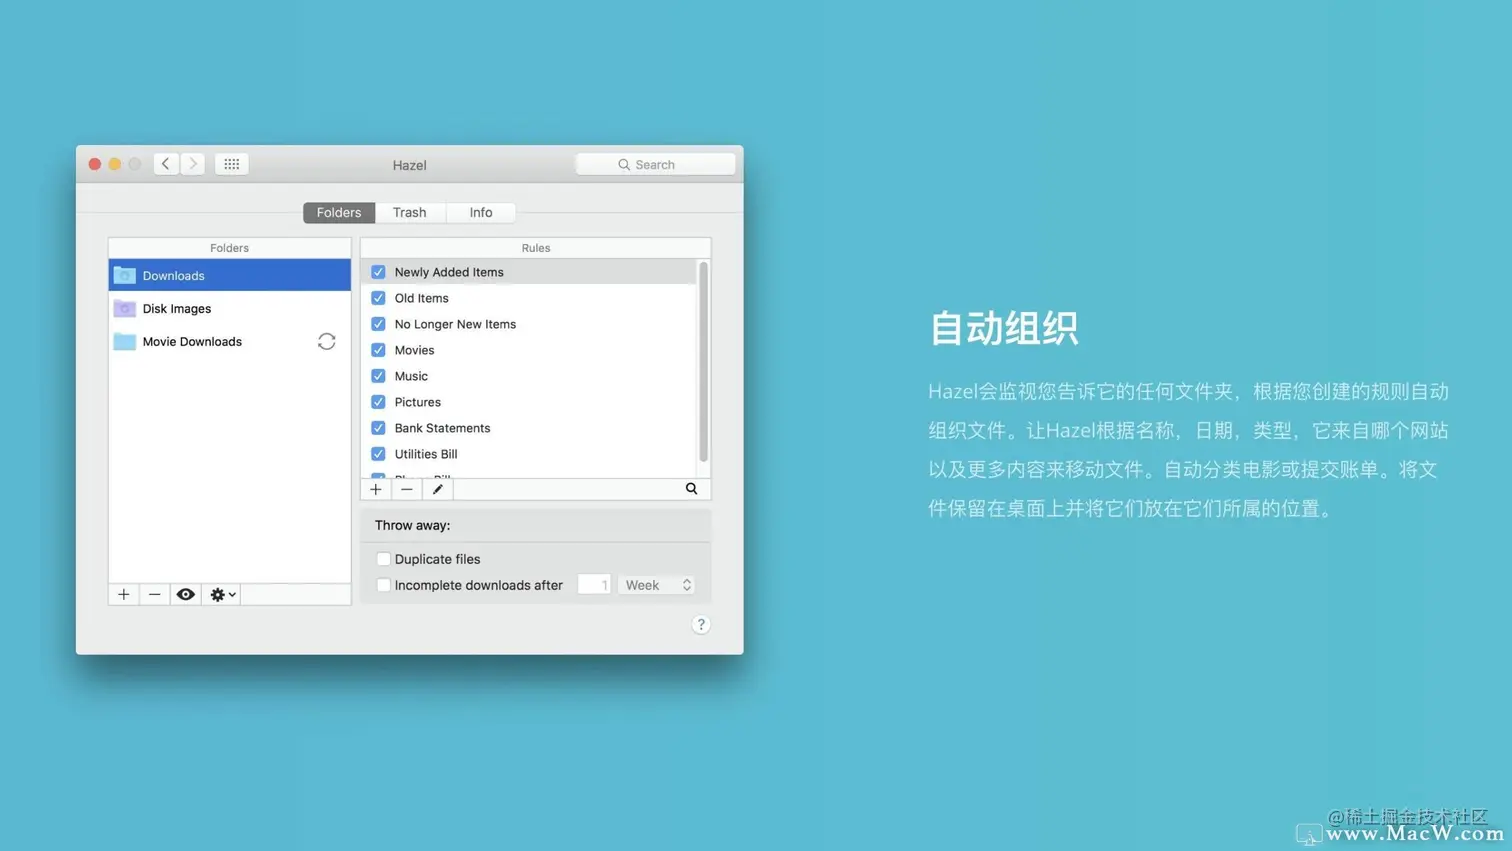Image resolution: width=1512 pixels, height=851 pixels.
Task: Uncheck the Pictures rule
Action: pos(378,402)
